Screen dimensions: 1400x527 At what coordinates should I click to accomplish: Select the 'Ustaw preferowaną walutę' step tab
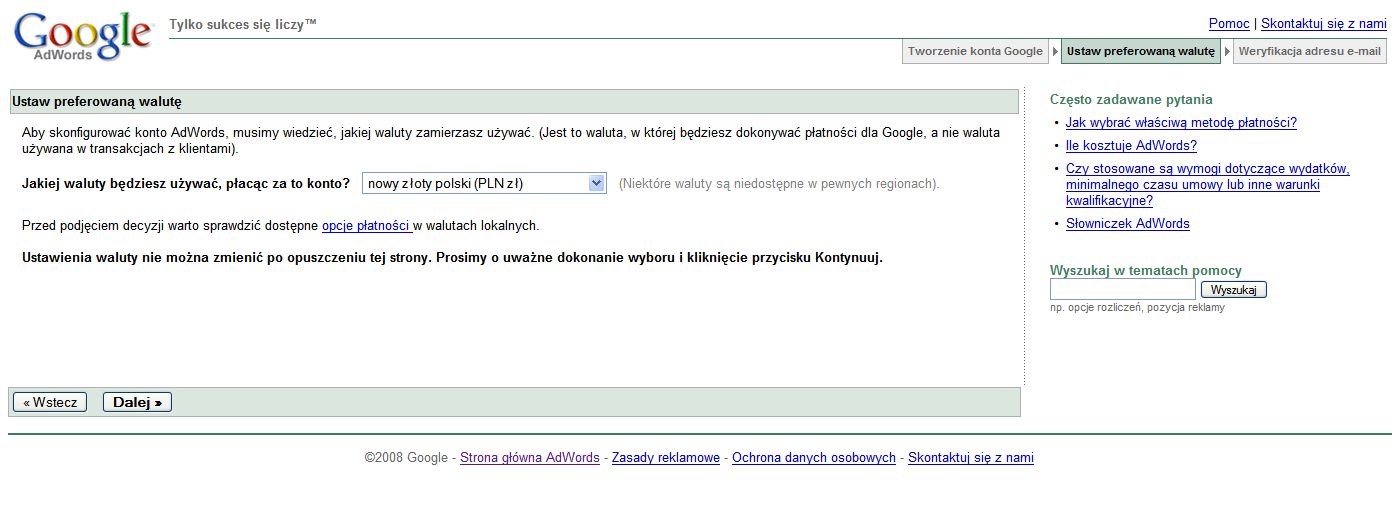pyautogui.click(x=1140, y=52)
